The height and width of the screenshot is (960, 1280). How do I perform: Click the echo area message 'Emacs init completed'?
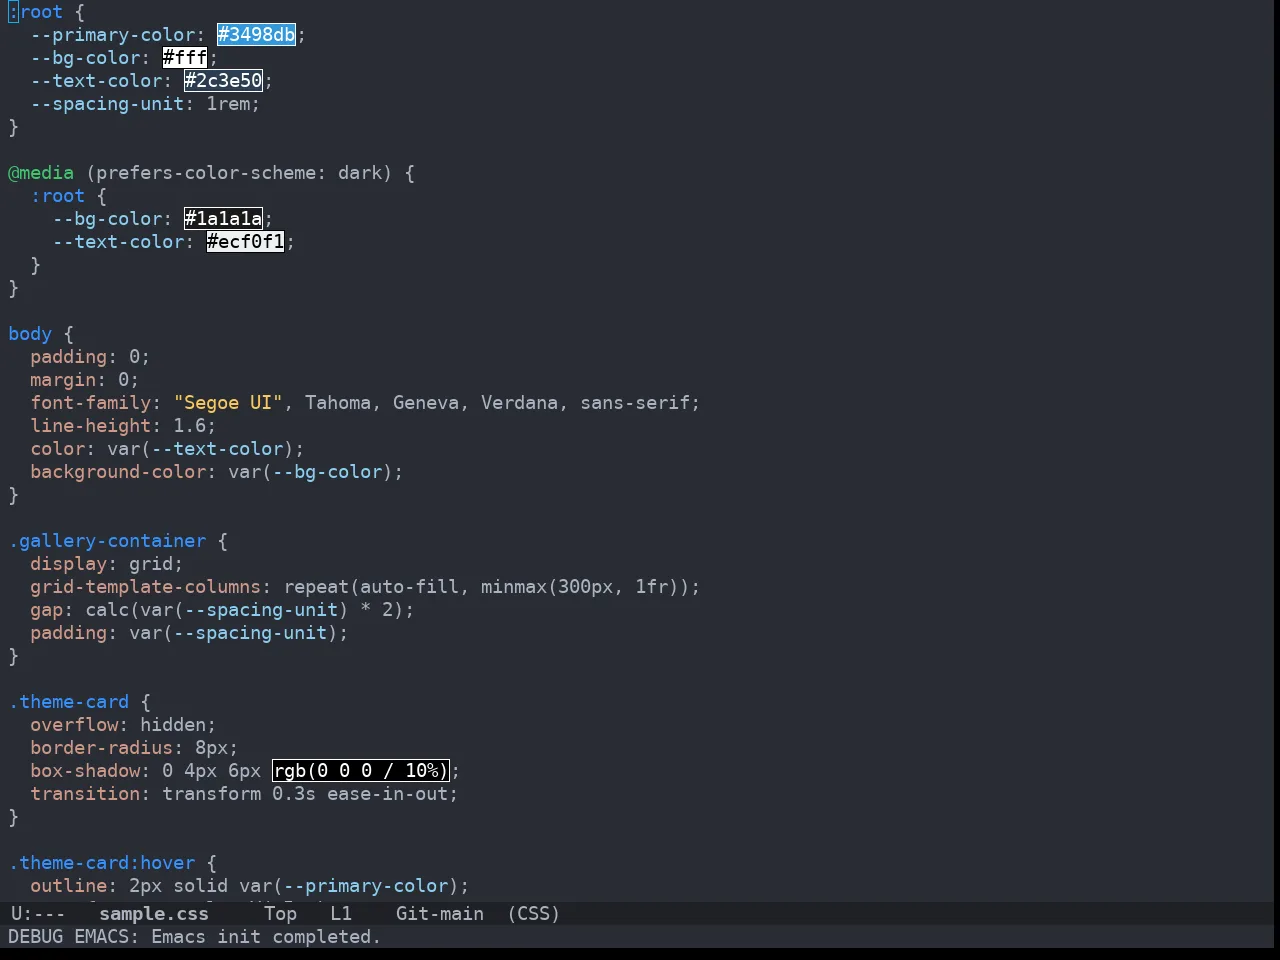click(x=266, y=937)
